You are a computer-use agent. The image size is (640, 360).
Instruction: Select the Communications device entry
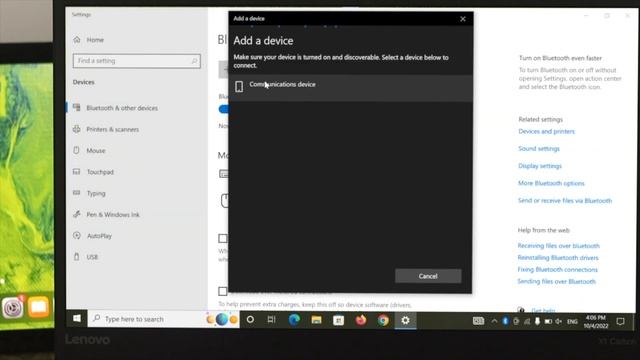351,87
